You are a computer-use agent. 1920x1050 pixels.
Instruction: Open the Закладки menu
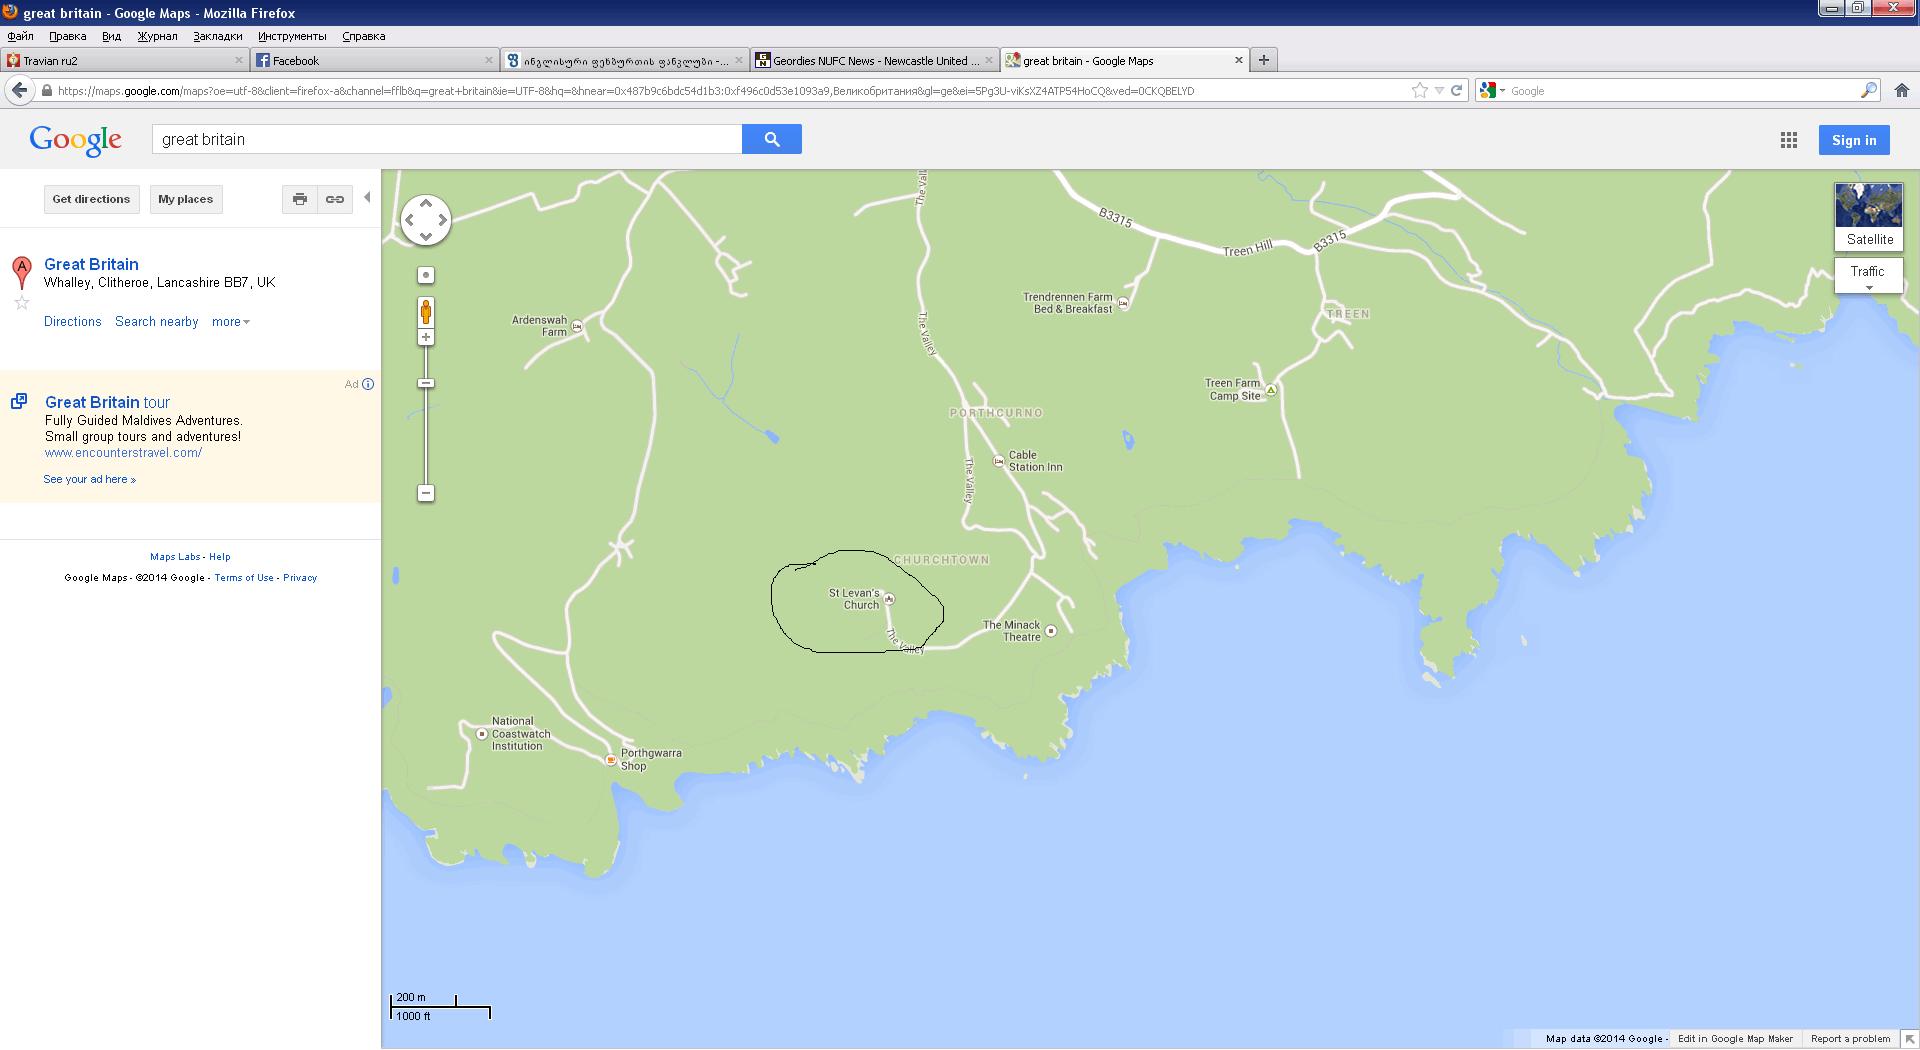[x=218, y=36]
